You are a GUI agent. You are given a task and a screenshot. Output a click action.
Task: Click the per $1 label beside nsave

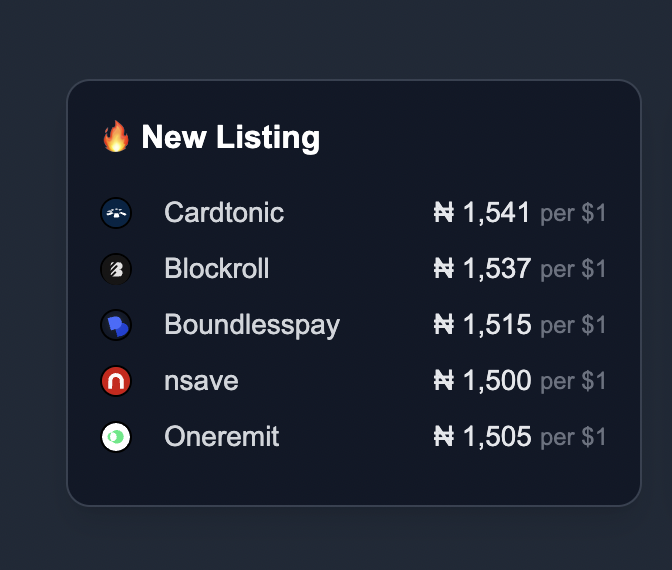[573, 382]
